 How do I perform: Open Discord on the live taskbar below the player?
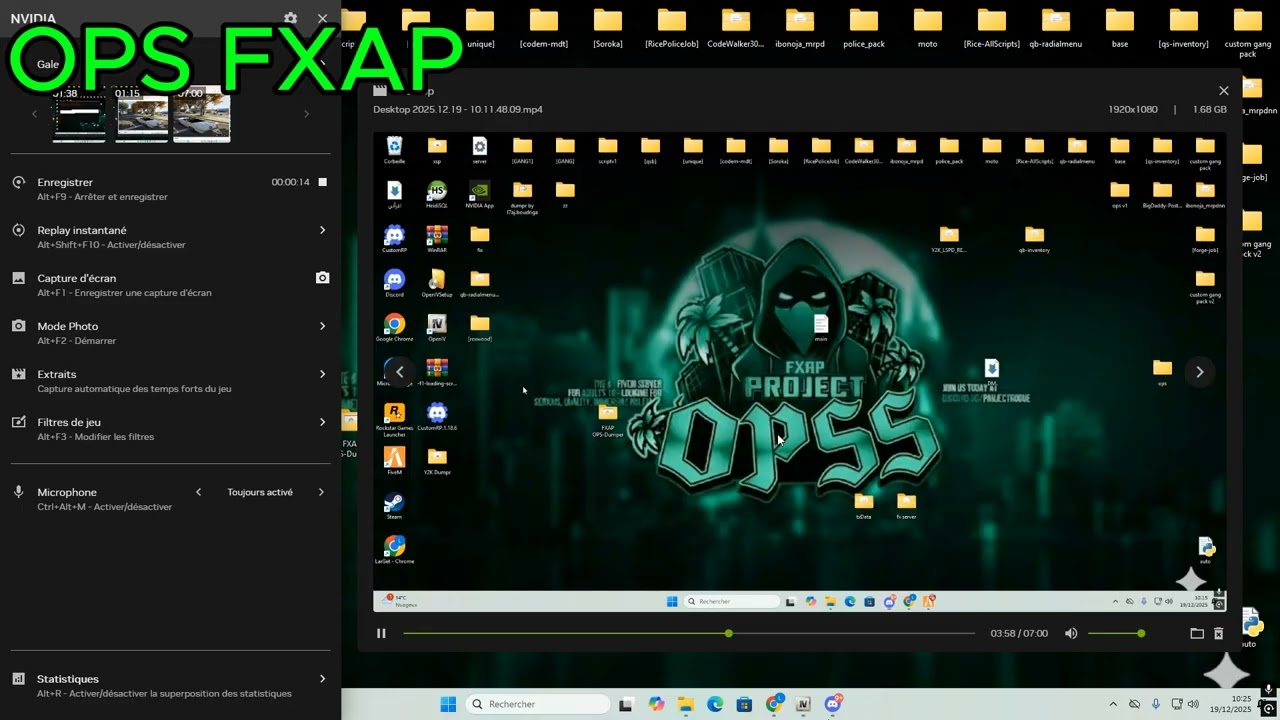[833, 704]
